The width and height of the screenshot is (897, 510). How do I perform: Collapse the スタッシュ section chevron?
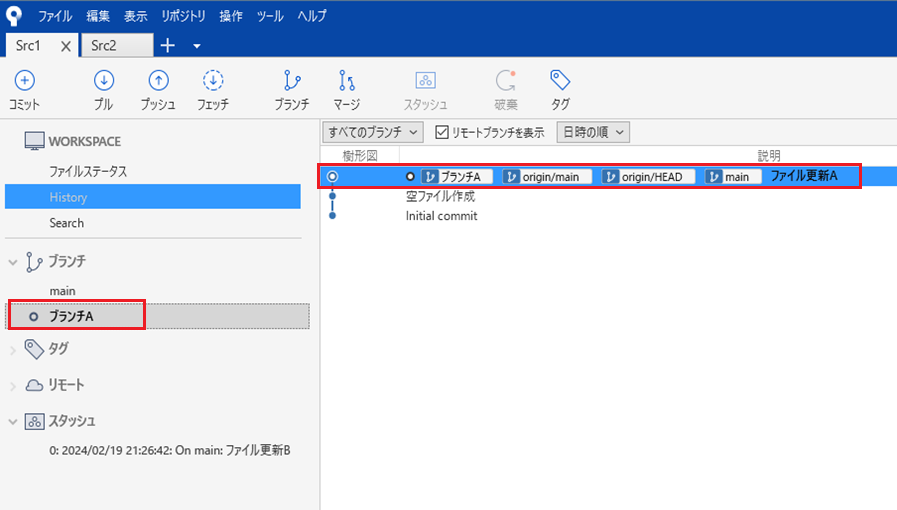[x=13, y=422]
